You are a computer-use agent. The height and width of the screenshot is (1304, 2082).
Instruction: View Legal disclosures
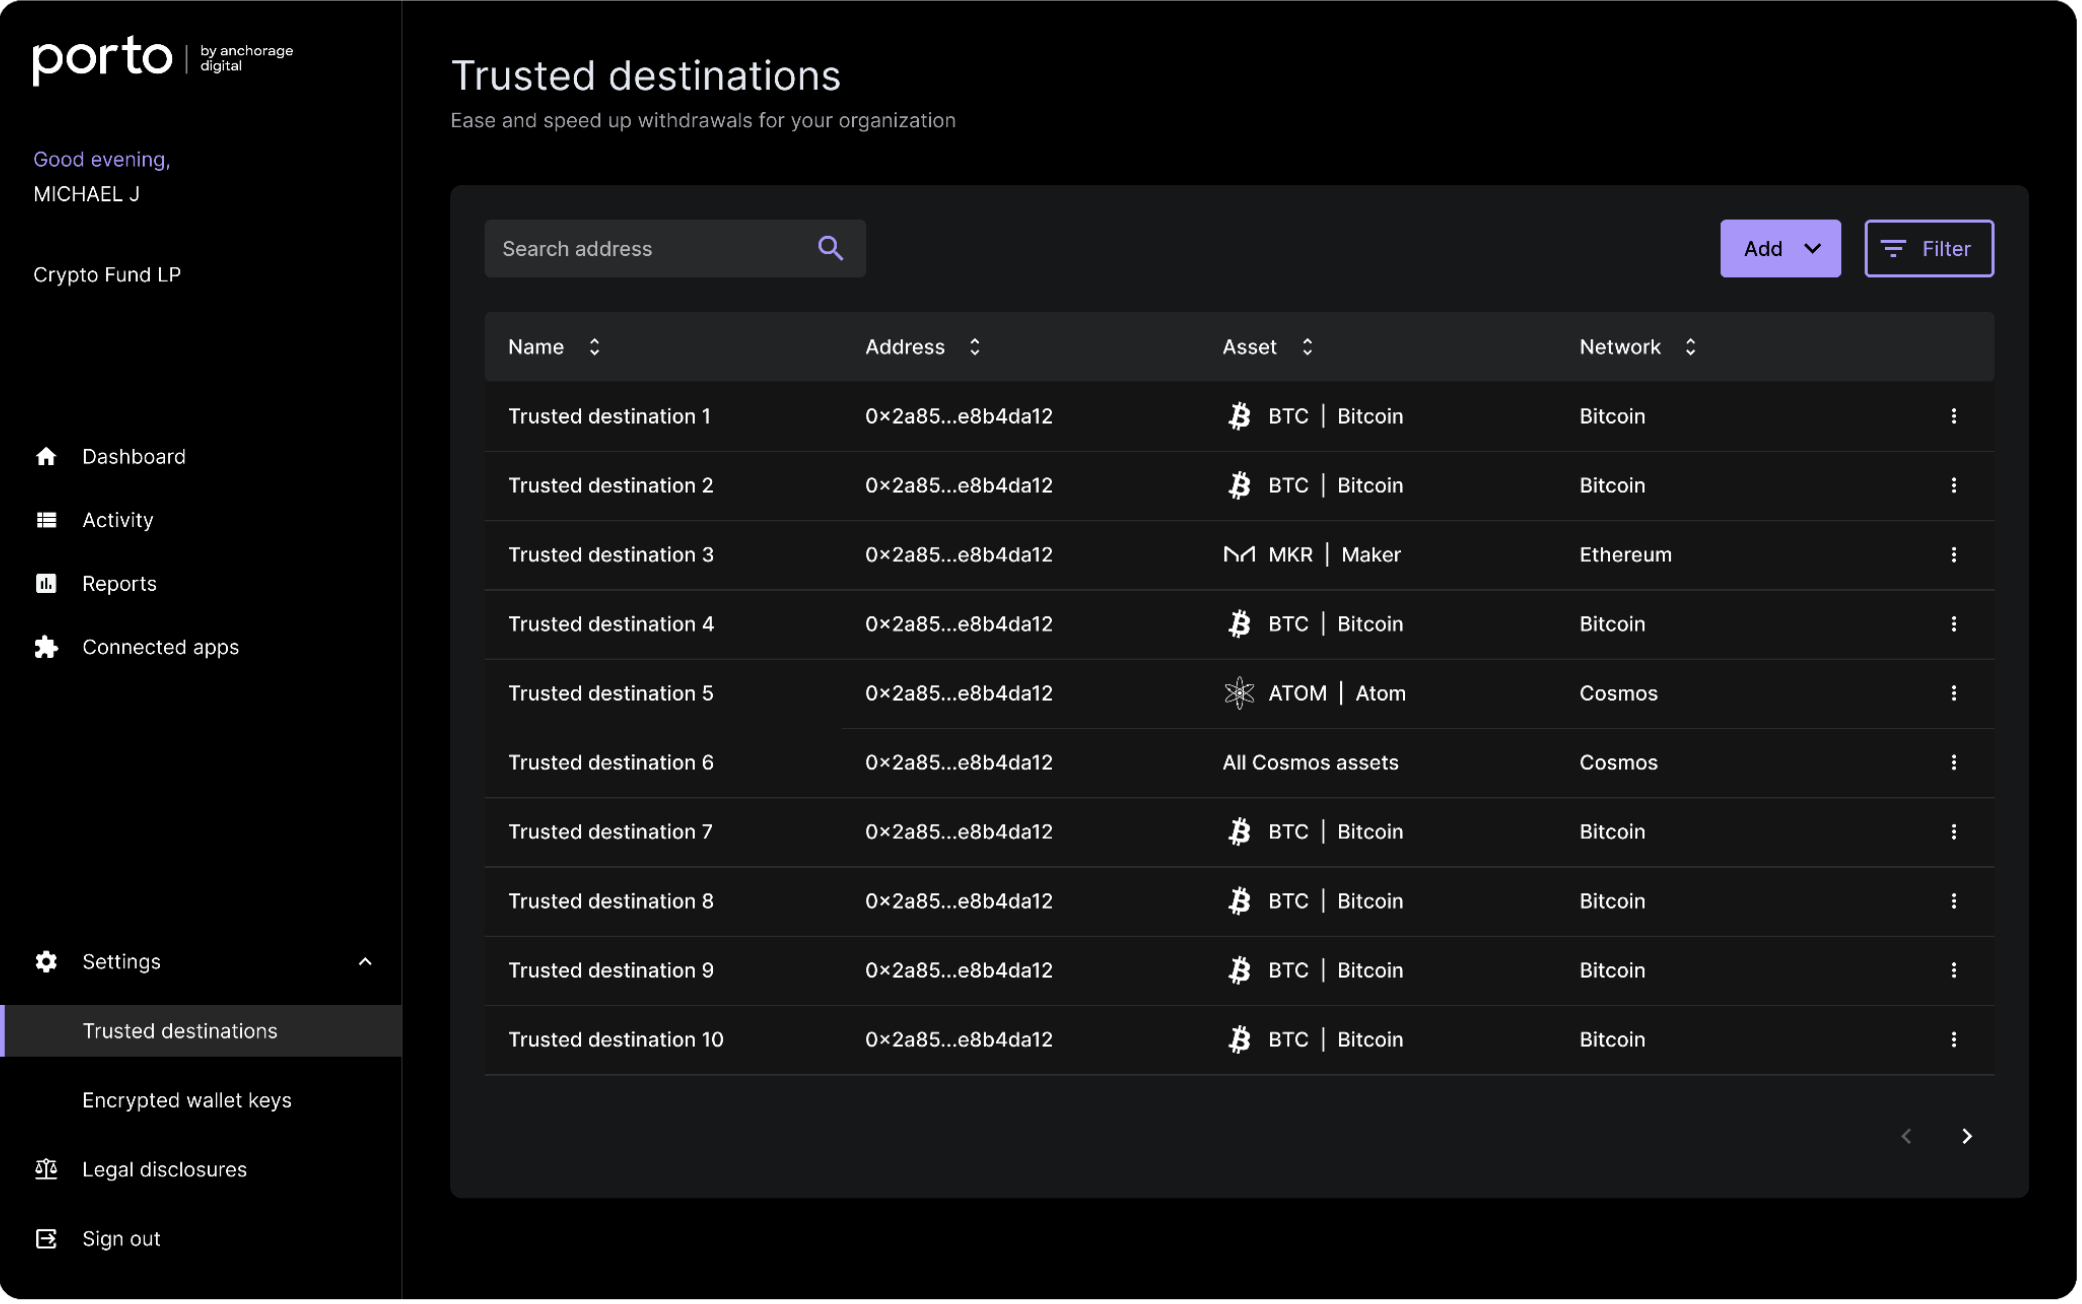[165, 1171]
